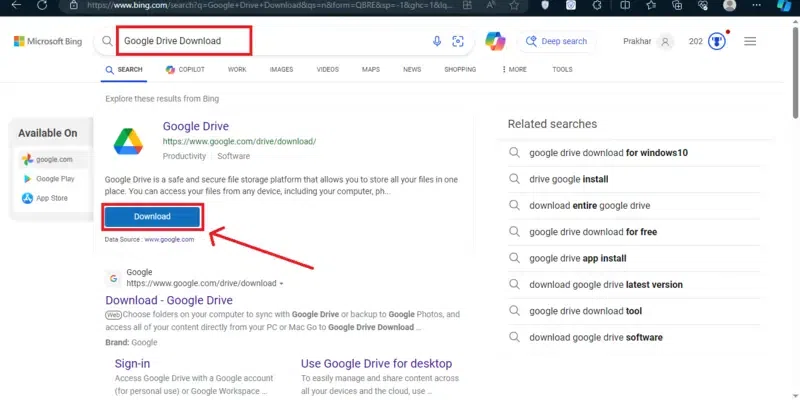Click the App Store entry

click(45, 198)
